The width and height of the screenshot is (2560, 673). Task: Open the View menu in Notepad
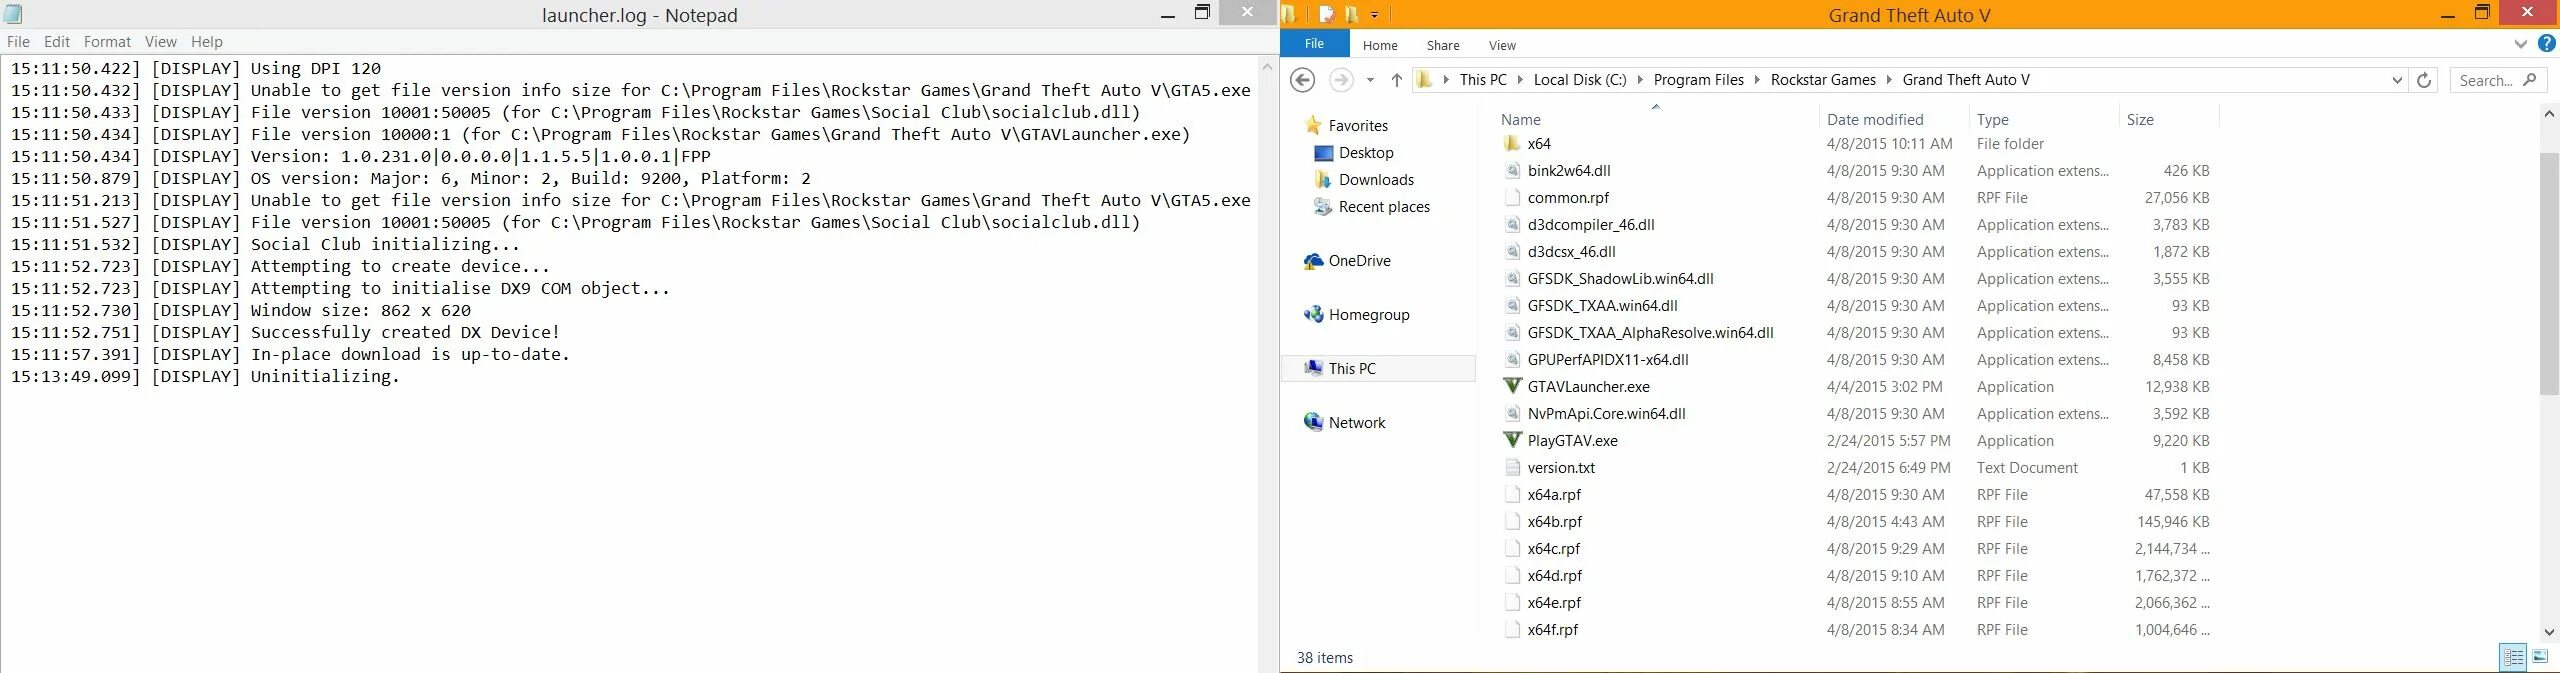(160, 42)
